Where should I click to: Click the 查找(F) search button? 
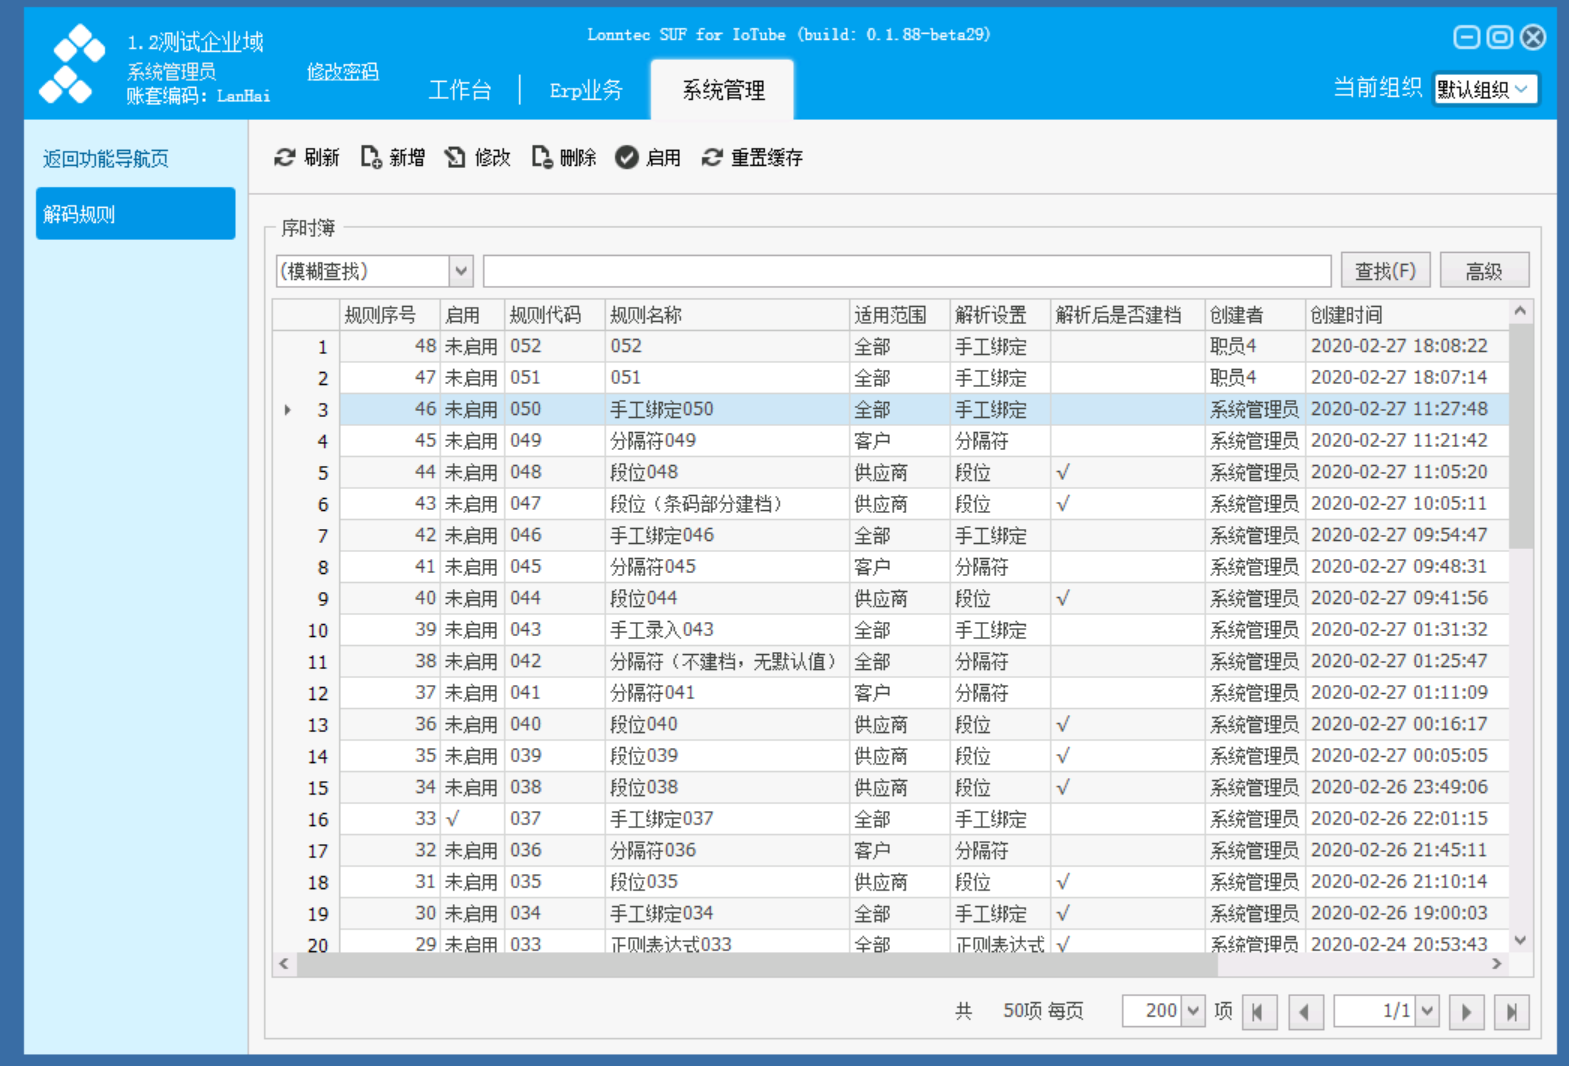coord(1385,271)
